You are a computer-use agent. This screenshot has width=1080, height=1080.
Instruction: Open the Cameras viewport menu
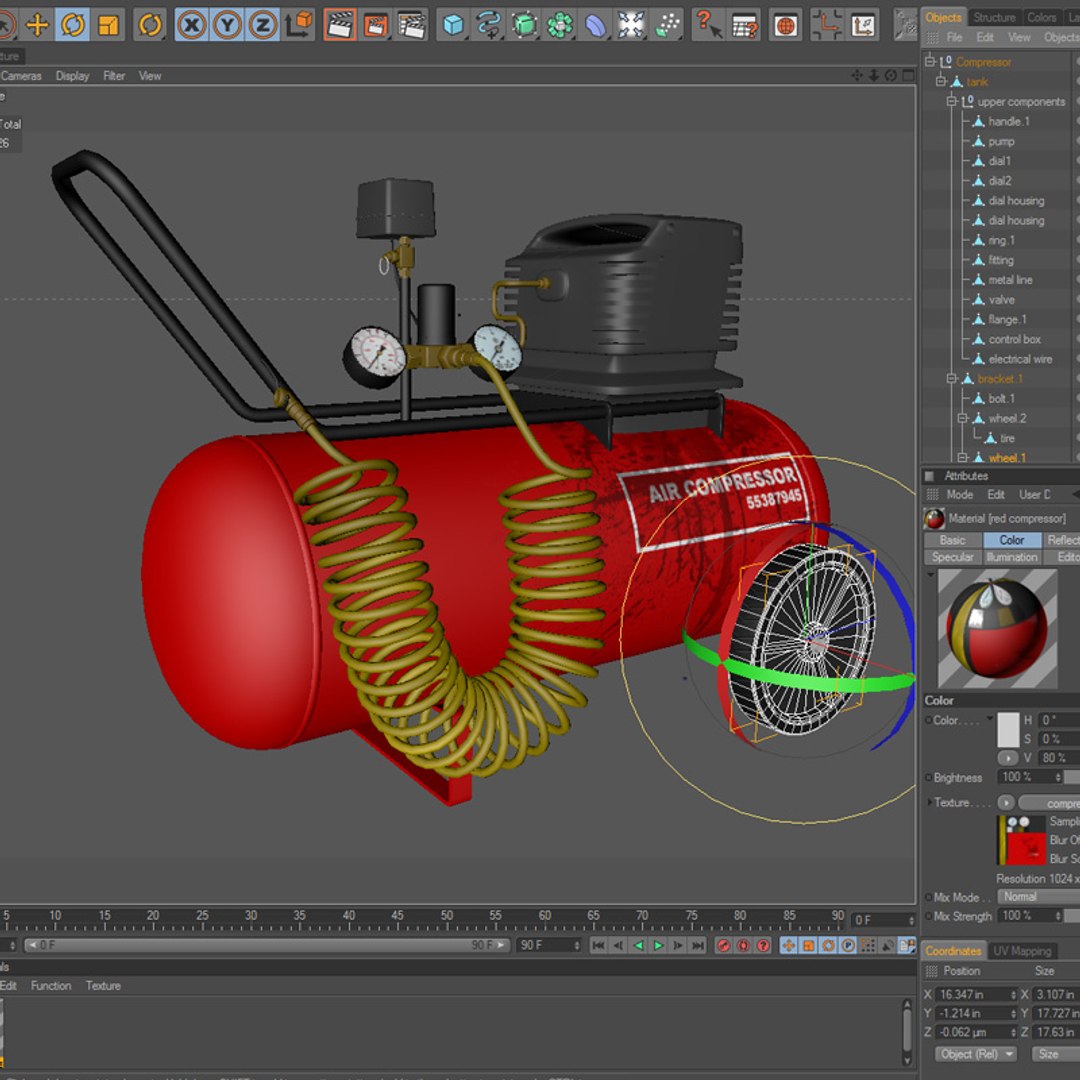coord(21,76)
